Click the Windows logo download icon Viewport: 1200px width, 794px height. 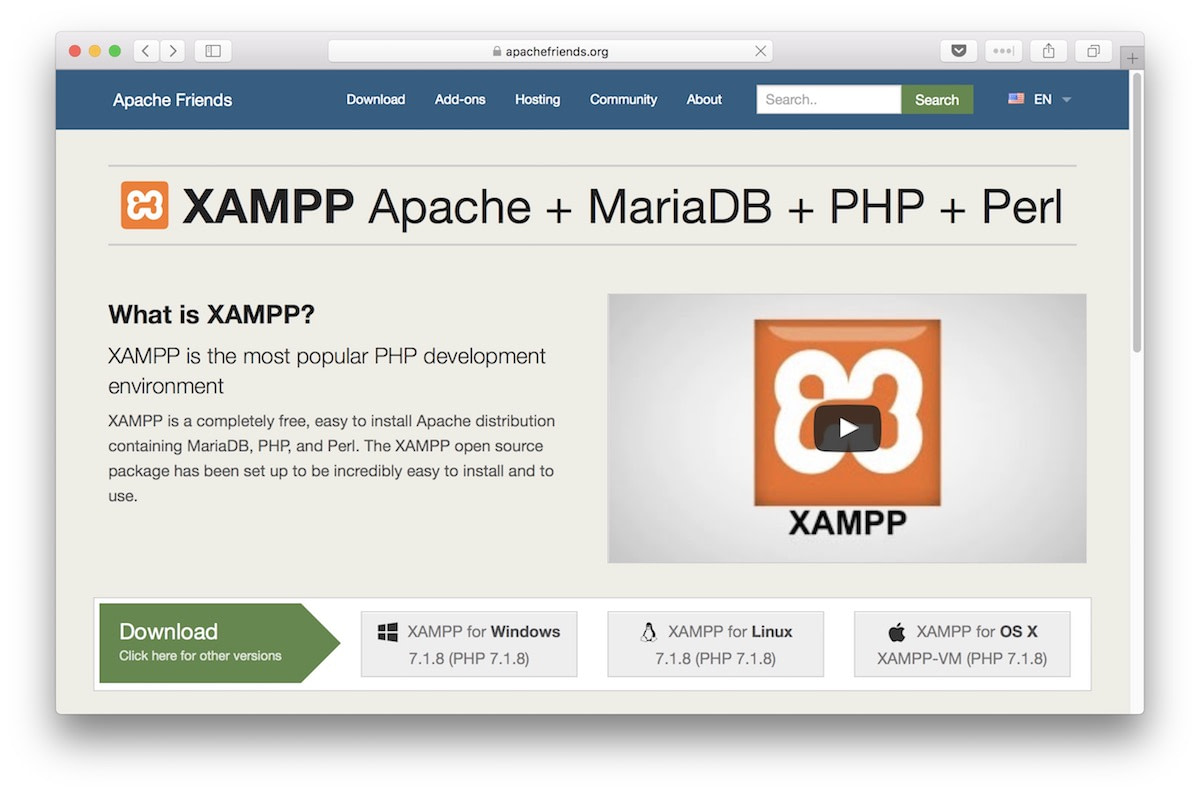[388, 632]
